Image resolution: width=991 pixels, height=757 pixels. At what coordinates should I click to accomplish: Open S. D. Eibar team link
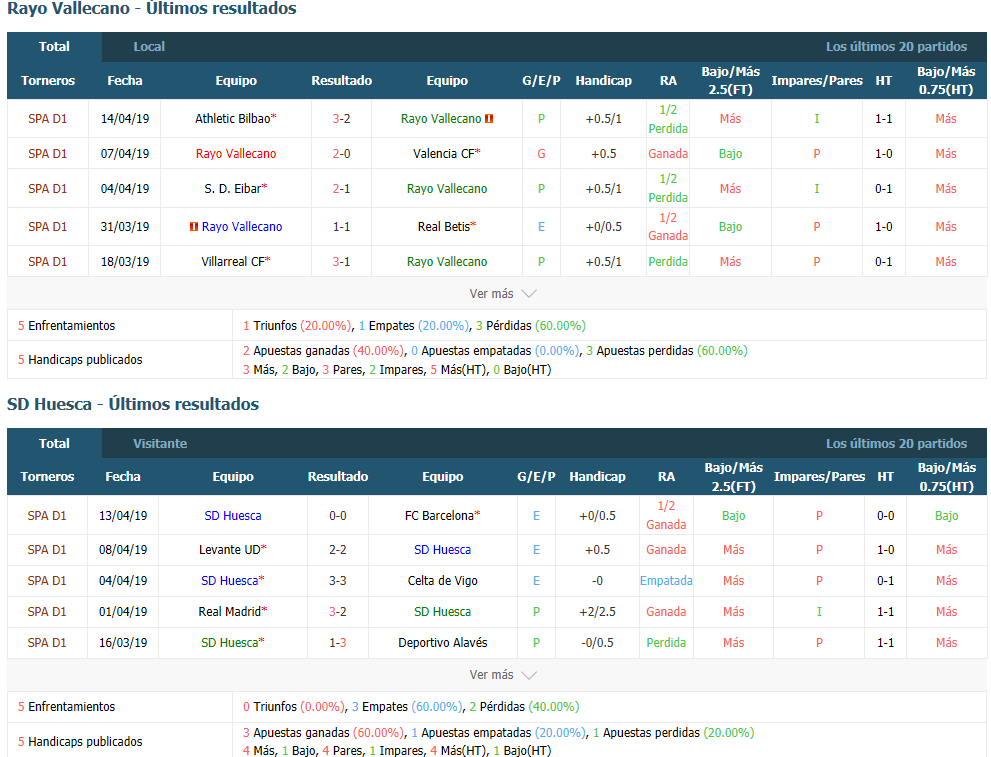233,189
